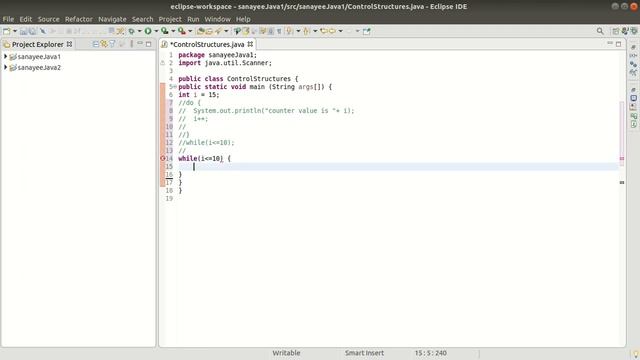The height and width of the screenshot is (360, 640).
Task: Switch to the Debug perspective icon
Action: tap(633, 31)
